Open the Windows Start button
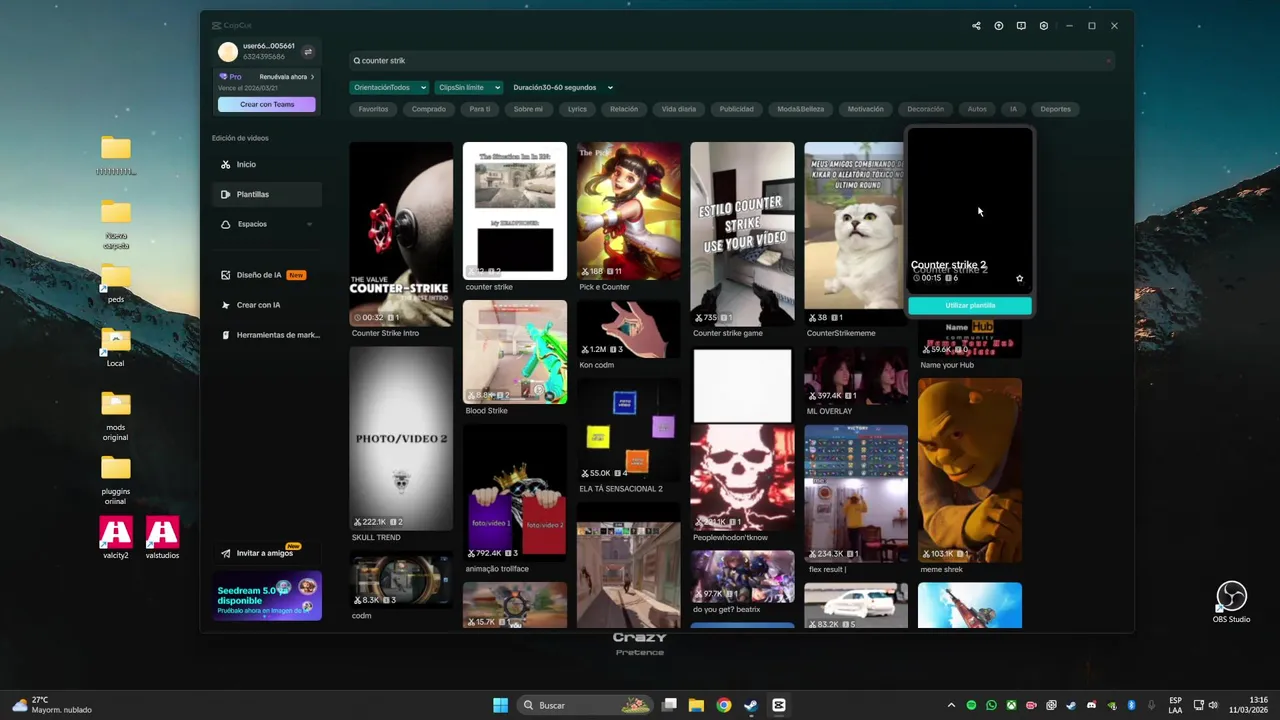 coord(500,705)
